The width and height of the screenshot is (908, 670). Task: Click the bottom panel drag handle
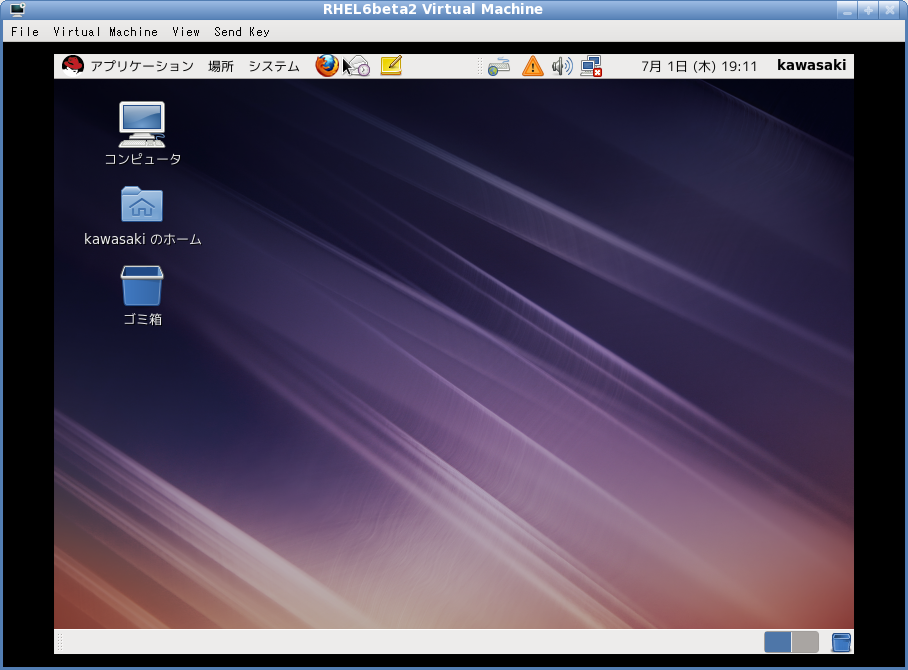point(59,642)
